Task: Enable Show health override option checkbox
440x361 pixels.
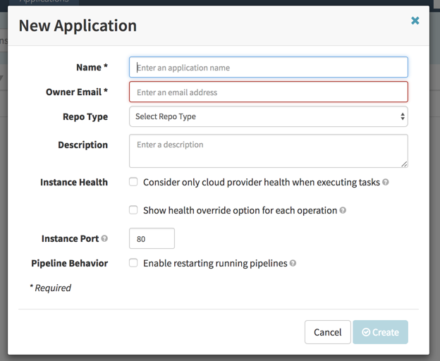Action: click(133, 210)
